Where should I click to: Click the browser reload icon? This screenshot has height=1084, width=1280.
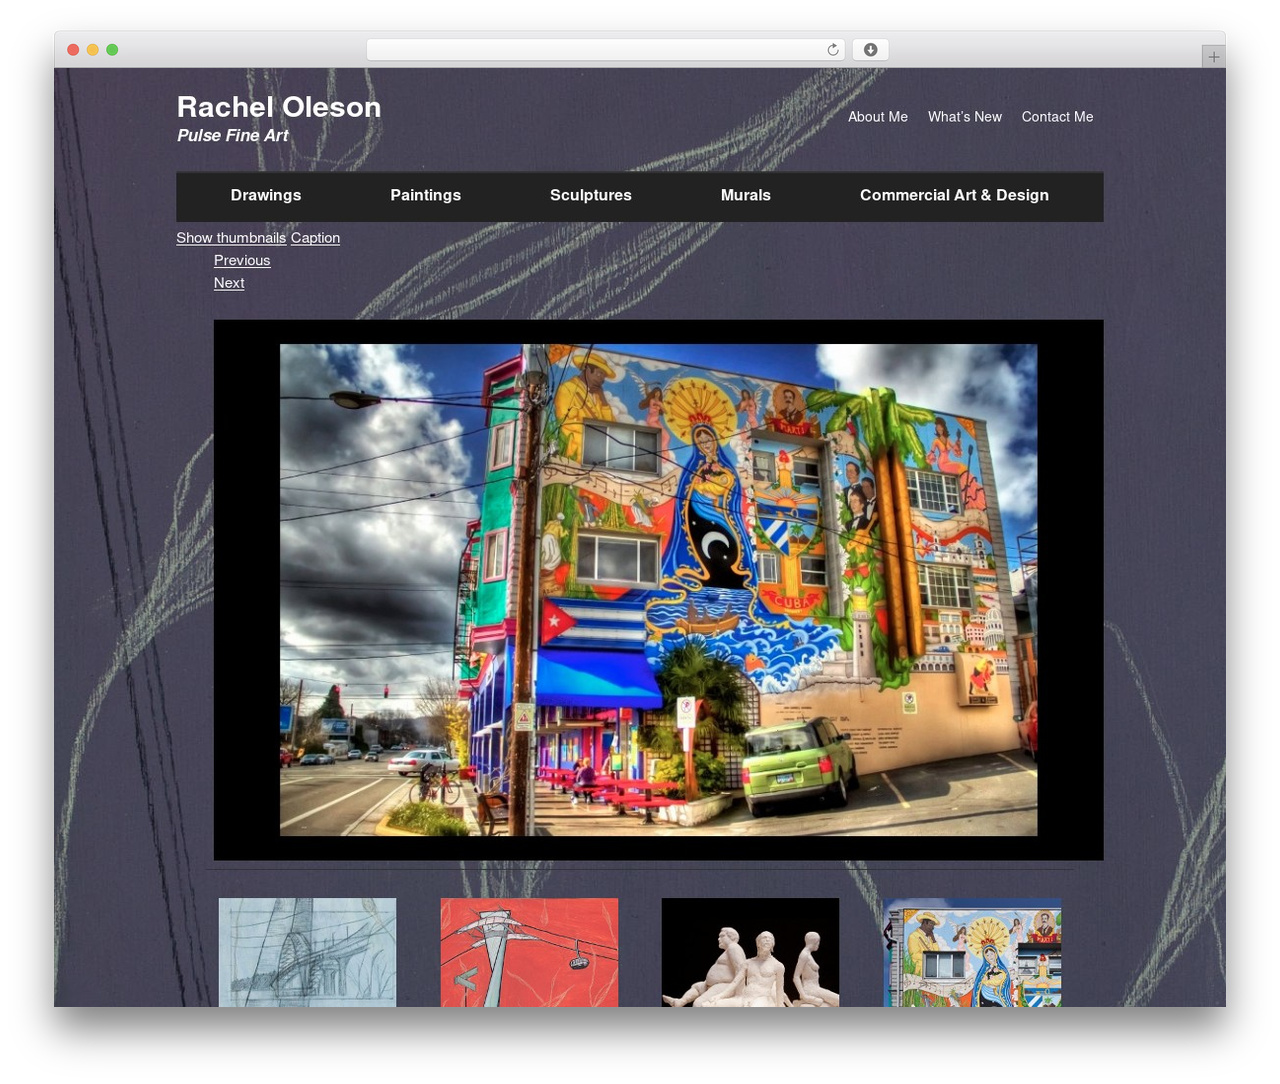coord(832,50)
